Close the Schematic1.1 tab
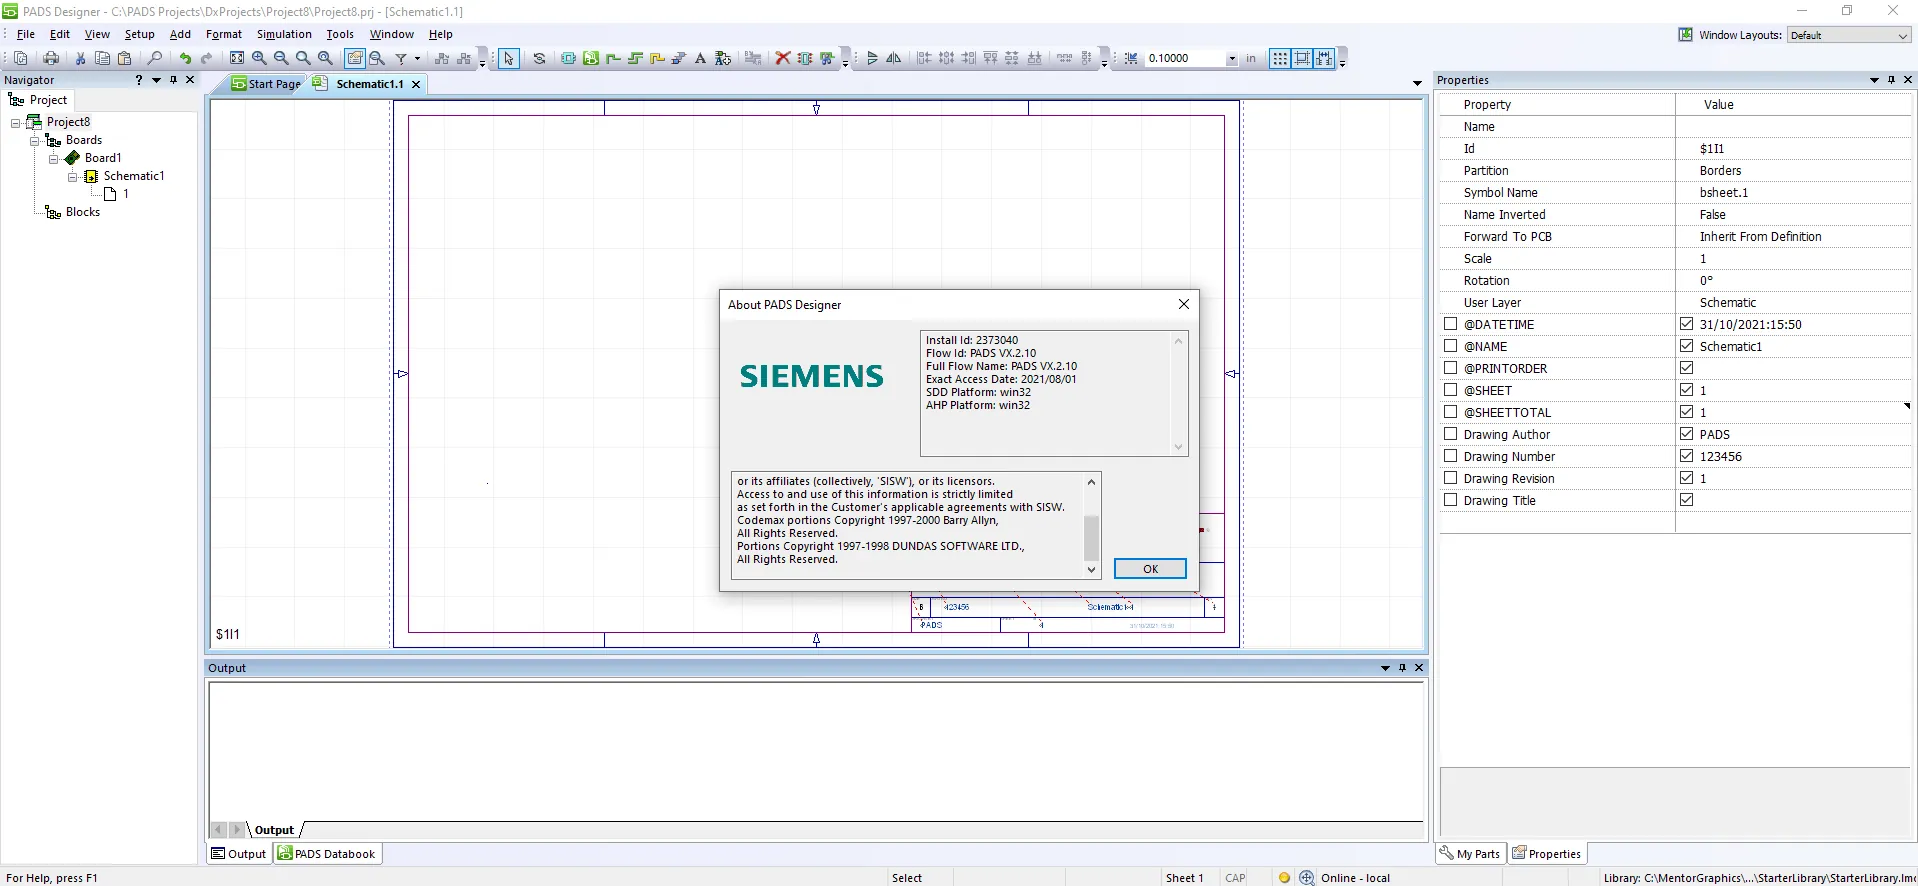The width and height of the screenshot is (1918, 886). [x=416, y=85]
